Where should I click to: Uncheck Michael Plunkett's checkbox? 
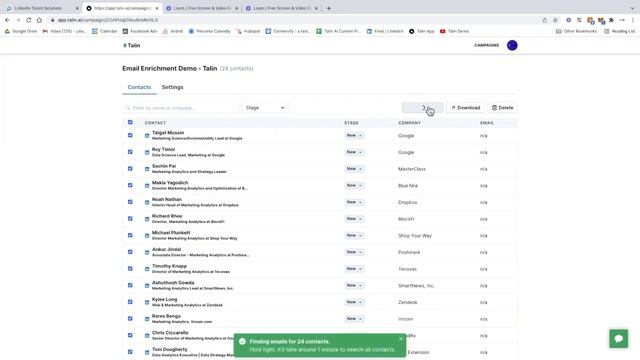click(130, 236)
